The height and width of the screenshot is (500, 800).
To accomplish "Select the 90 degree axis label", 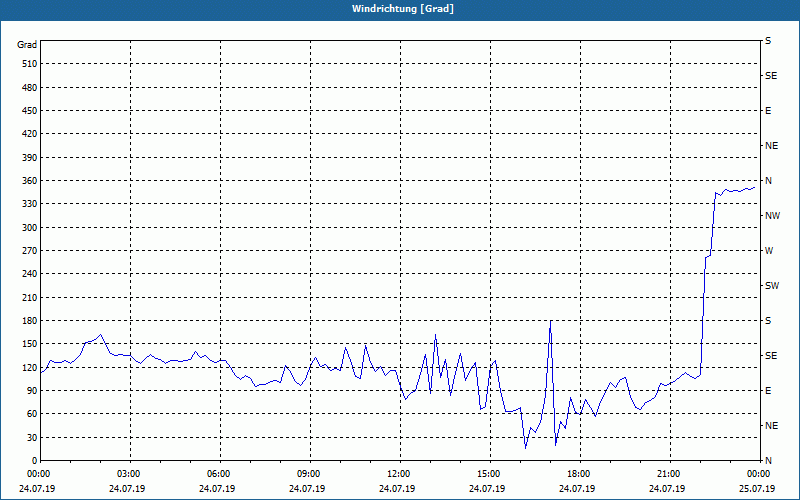I will coord(32,391).
